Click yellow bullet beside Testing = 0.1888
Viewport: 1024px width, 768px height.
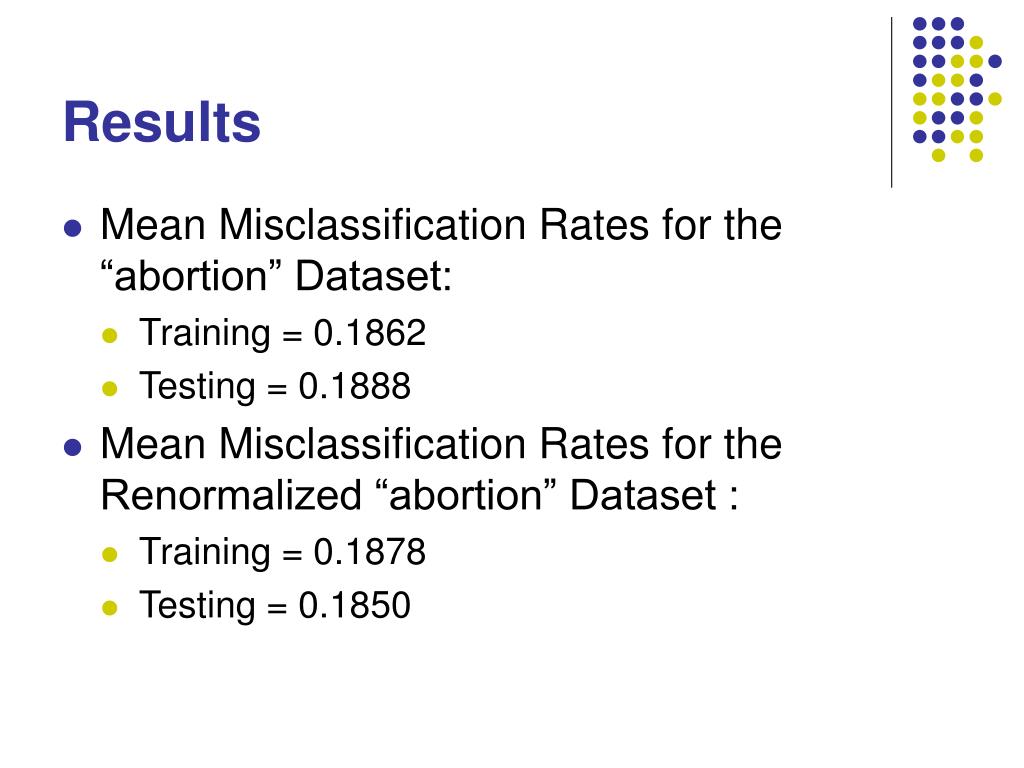tap(110, 389)
